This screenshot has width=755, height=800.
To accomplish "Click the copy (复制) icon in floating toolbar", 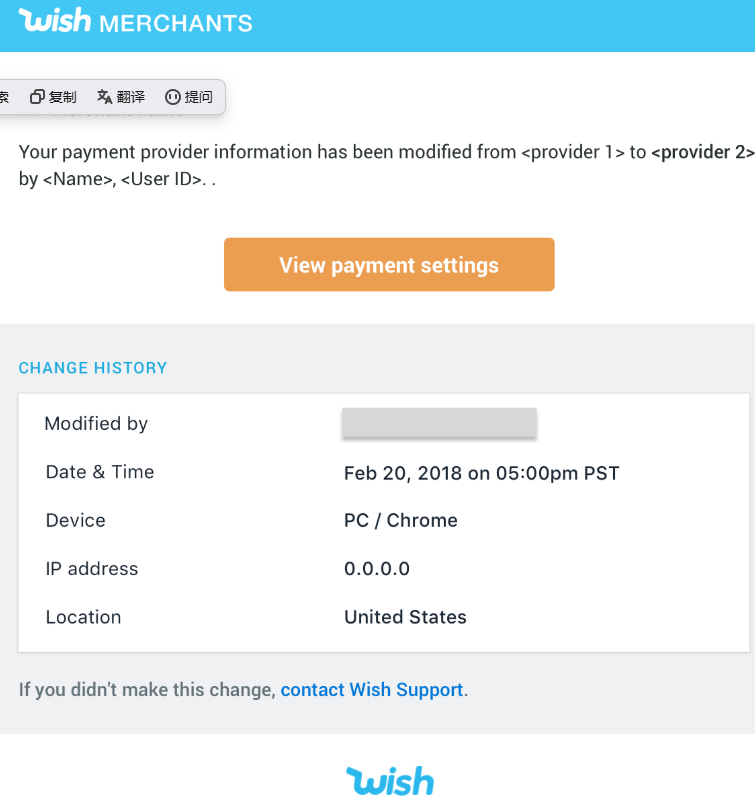I will pos(38,97).
